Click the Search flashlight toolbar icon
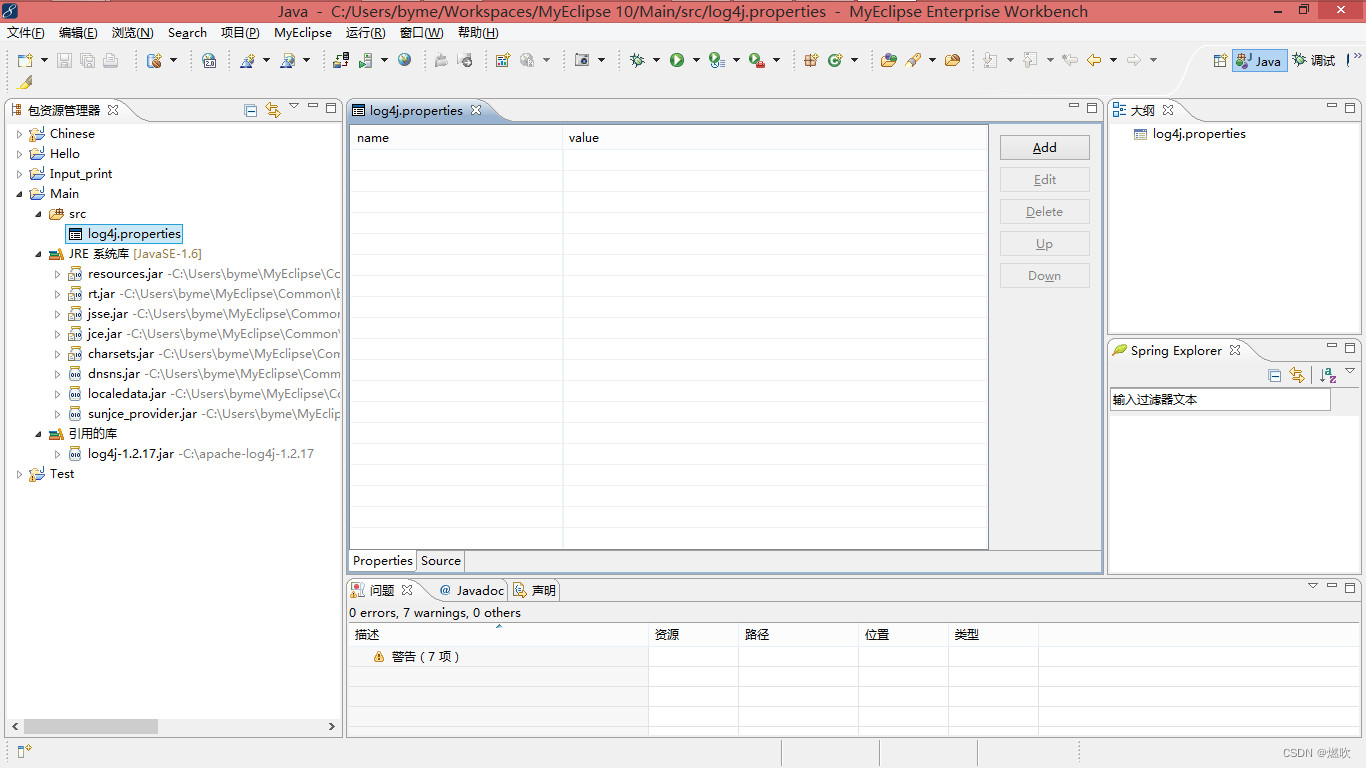 point(913,60)
